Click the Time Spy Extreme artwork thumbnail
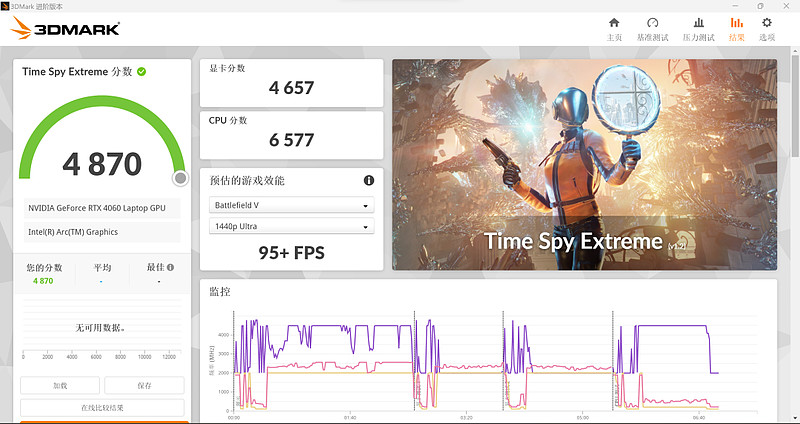800x424 pixels. click(x=584, y=164)
